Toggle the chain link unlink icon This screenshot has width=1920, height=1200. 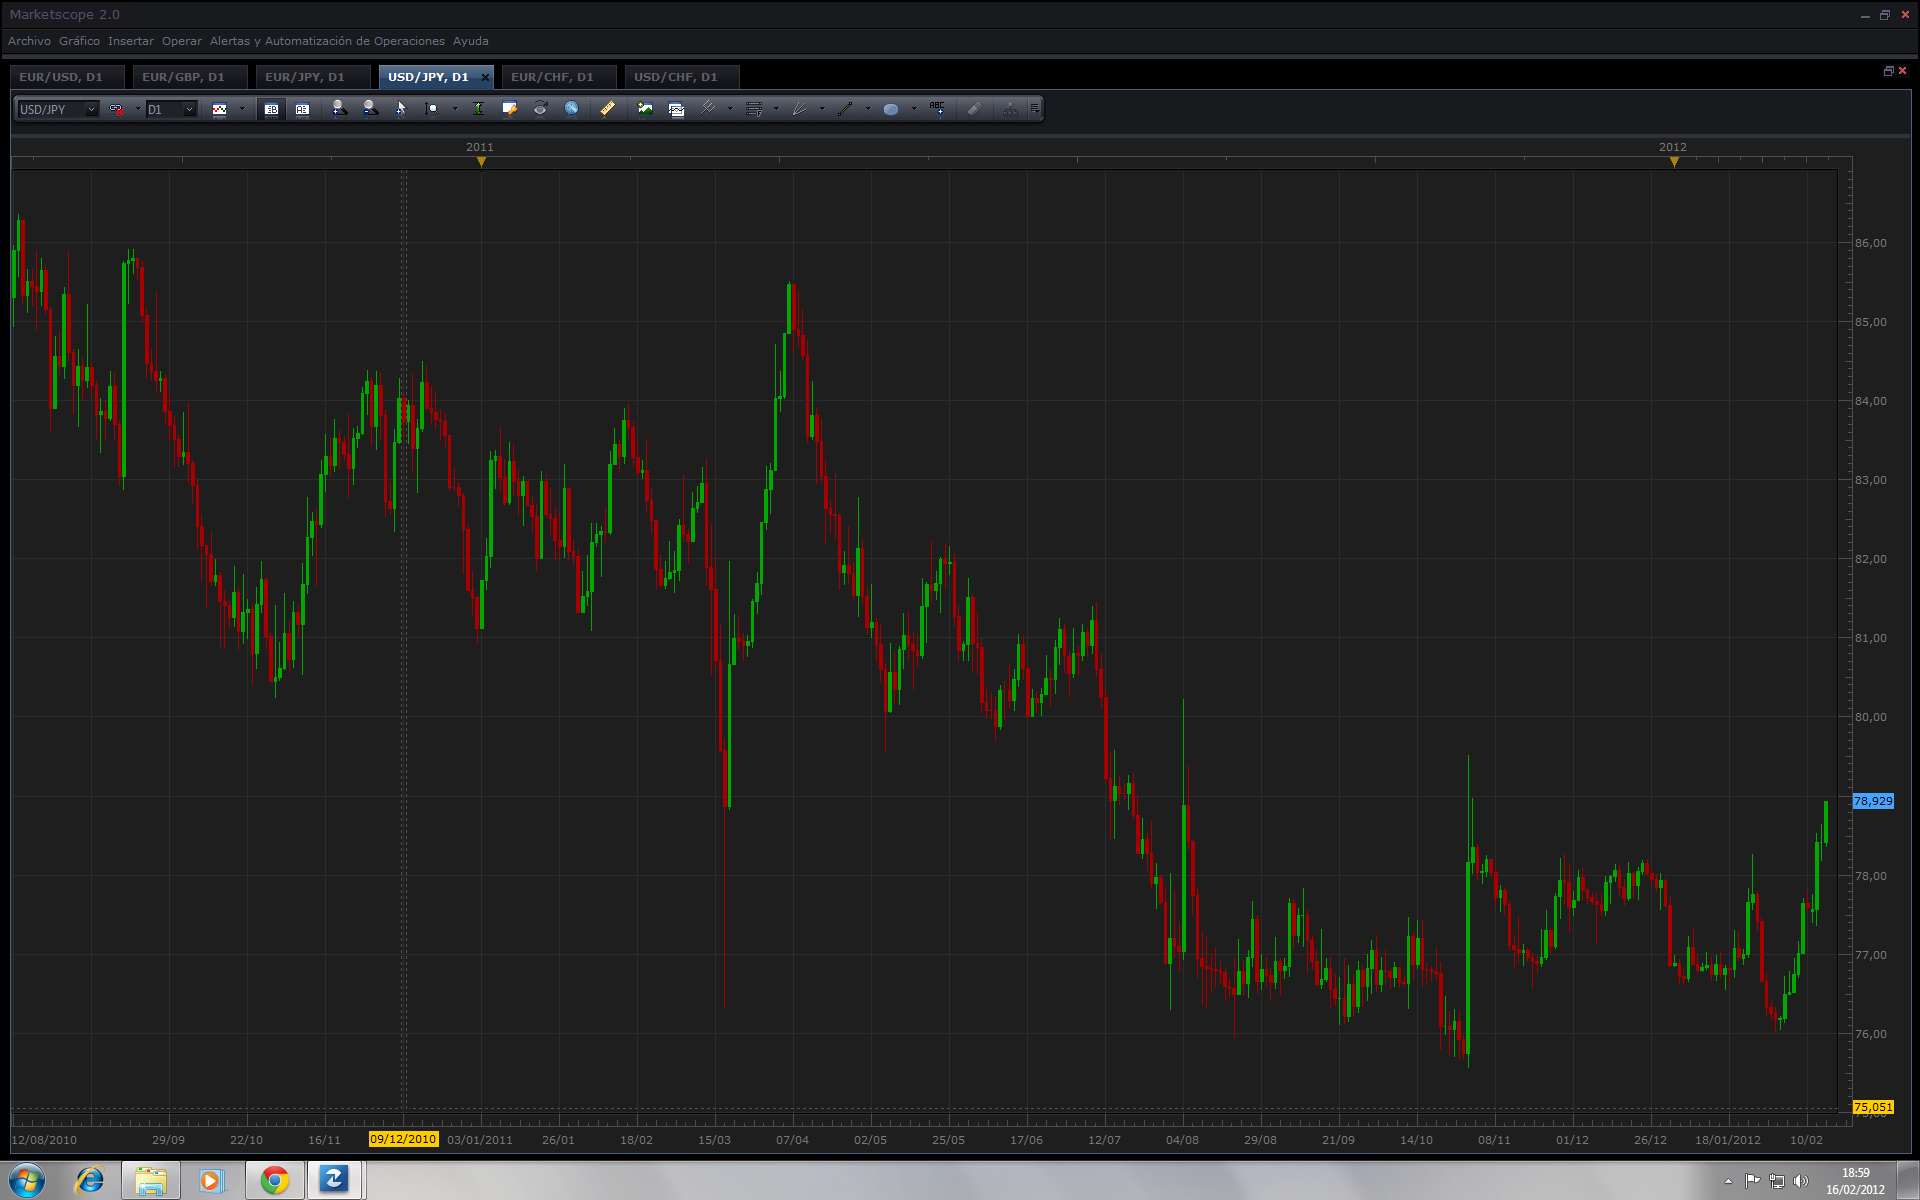pyautogui.click(x=117, y=109)
